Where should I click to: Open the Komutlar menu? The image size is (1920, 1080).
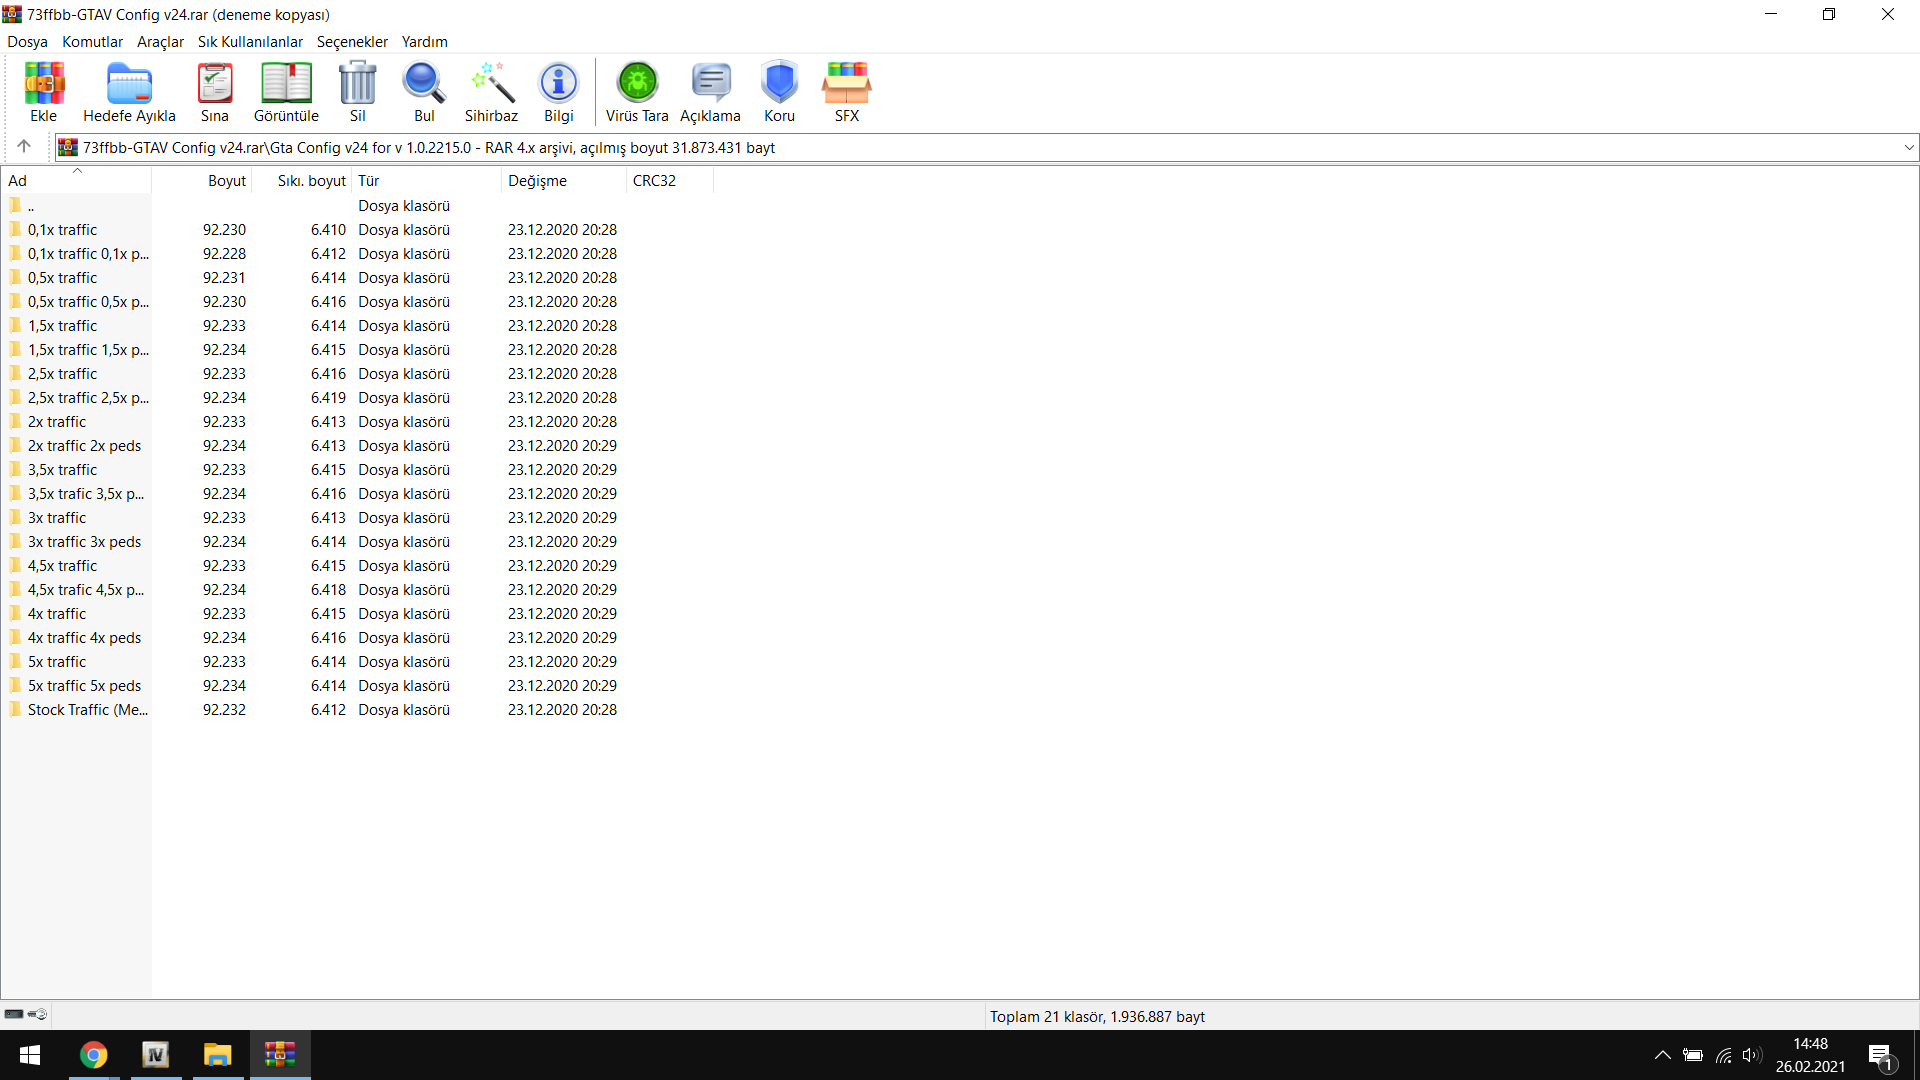pos(92,42)
